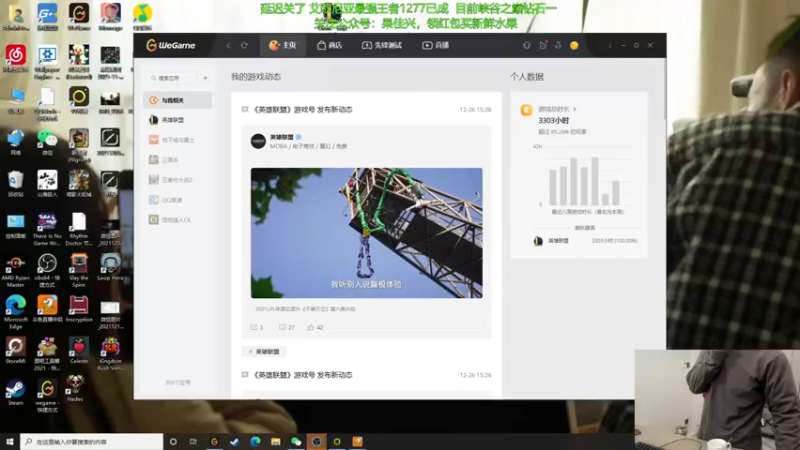
Task: Open the Inscryption desktop shortcut
Action: [79, 309]
